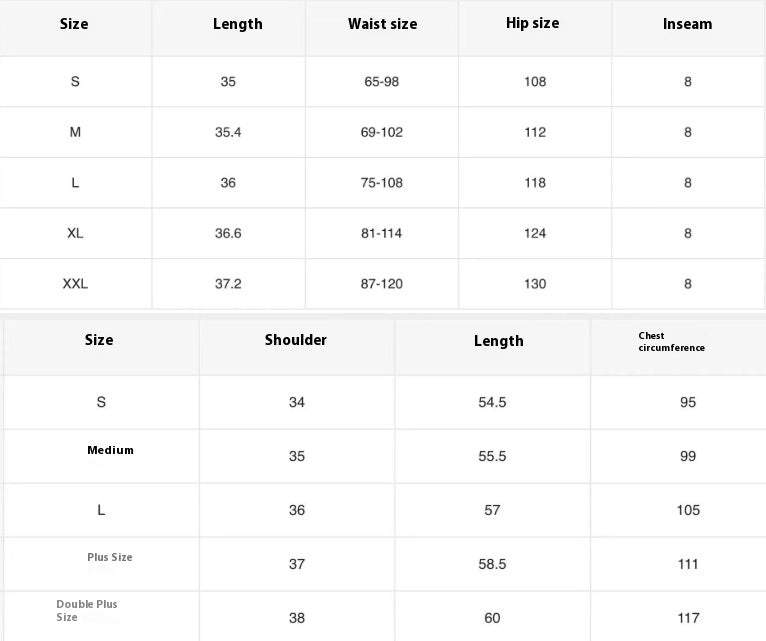This screenshot has width=766, height=641.
Task: Select the Plus Size row label
Action: click(x=110, y=557)
